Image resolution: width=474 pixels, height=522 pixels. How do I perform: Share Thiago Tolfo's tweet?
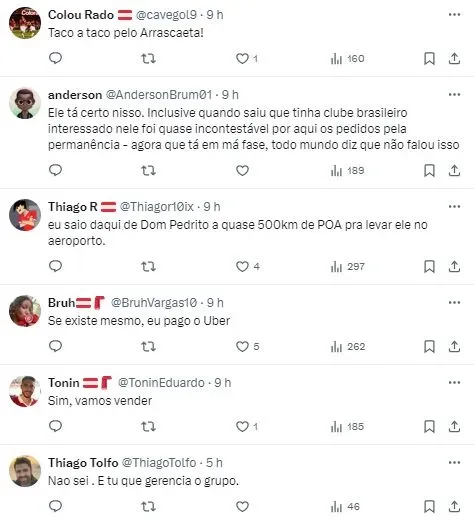click(454, 506)
